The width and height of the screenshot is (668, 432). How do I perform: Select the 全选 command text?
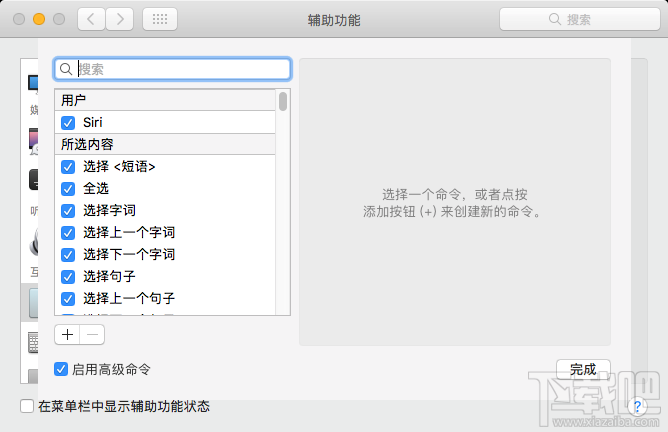[96, 189]
